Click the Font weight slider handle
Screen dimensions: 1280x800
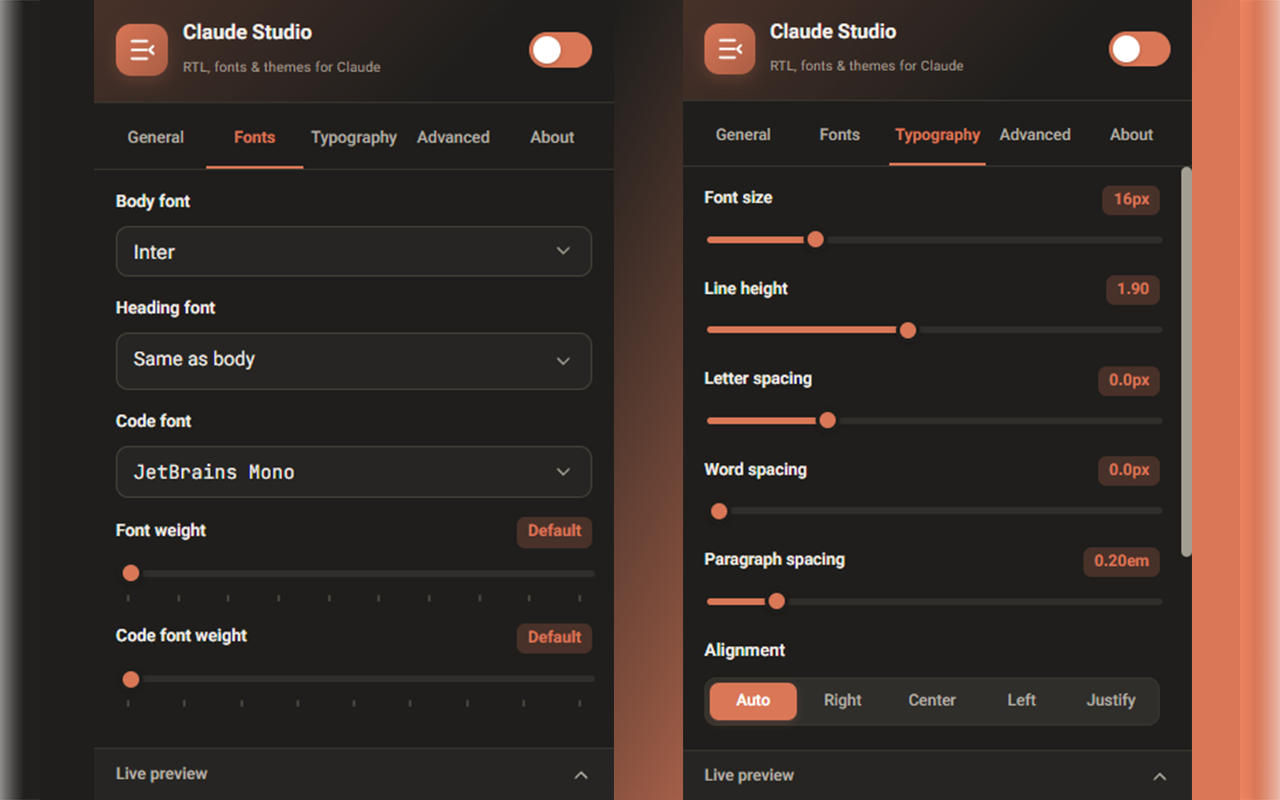tap(131, 573)
